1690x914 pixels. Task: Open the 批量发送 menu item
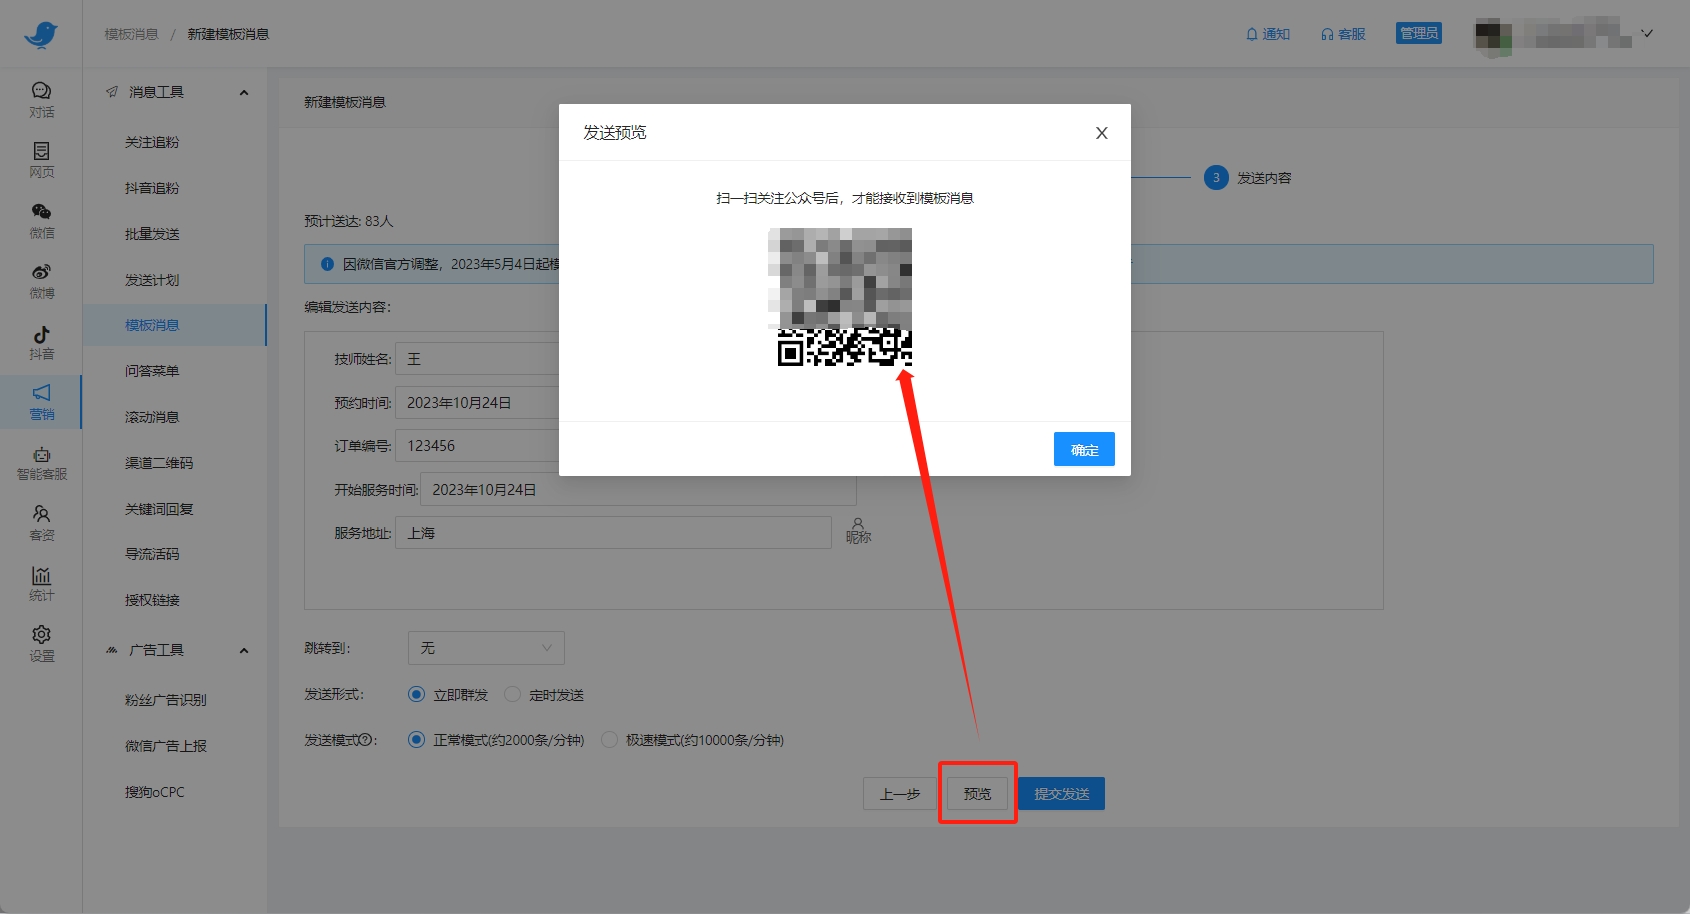(x=152, y=234)
